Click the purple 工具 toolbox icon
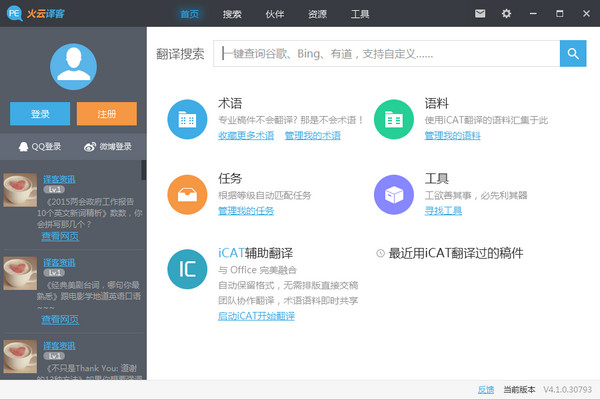This screenshot has width=600, height=400. click(394, 194)
